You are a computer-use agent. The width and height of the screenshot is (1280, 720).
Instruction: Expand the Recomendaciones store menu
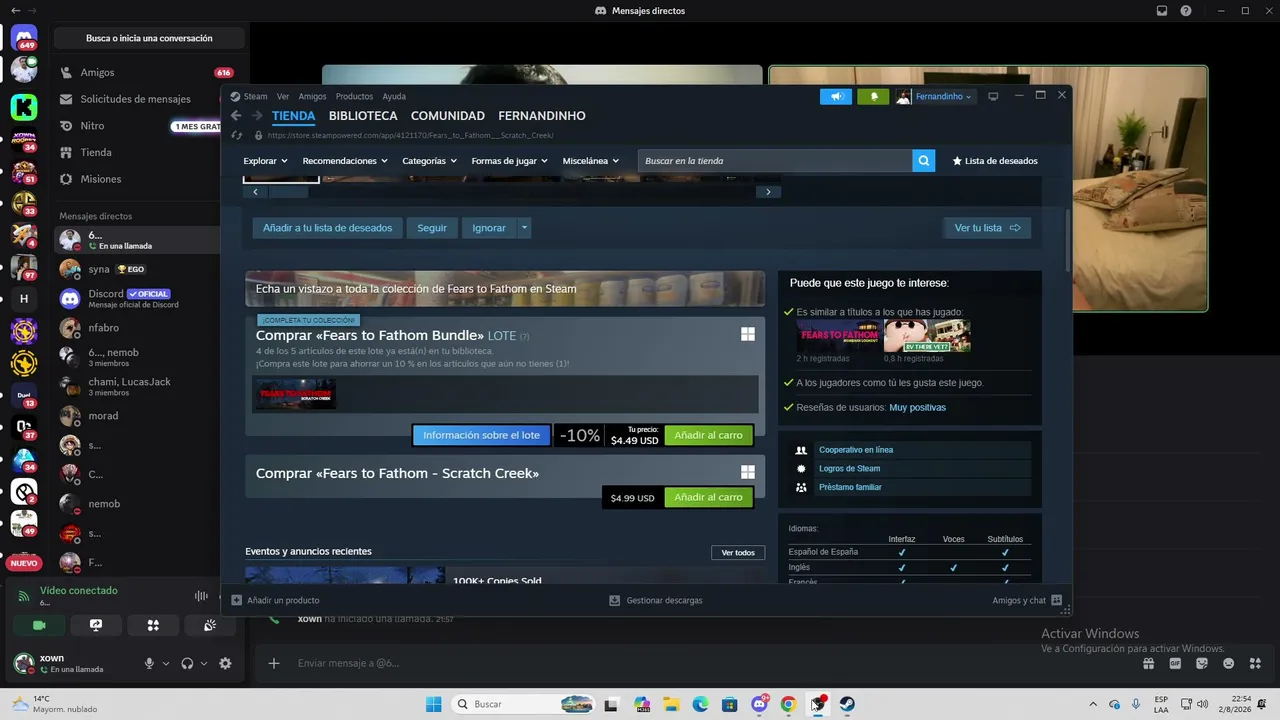tap(345, 161)
